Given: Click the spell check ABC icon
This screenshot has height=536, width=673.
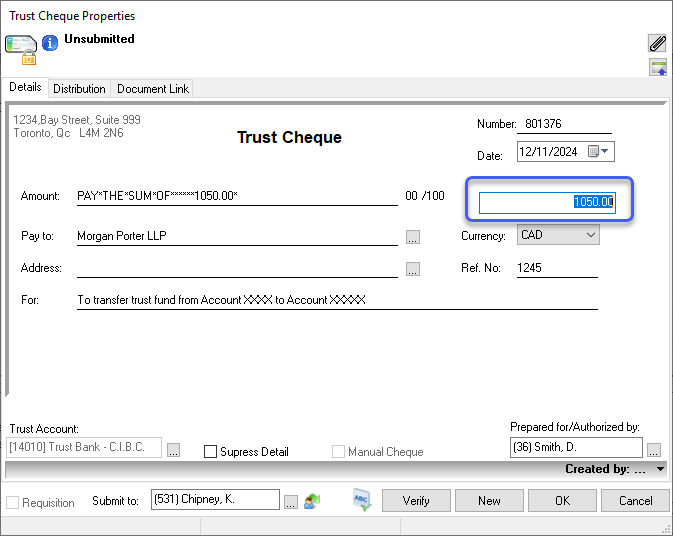Looking at the screenshot, I should pos(362,500).
